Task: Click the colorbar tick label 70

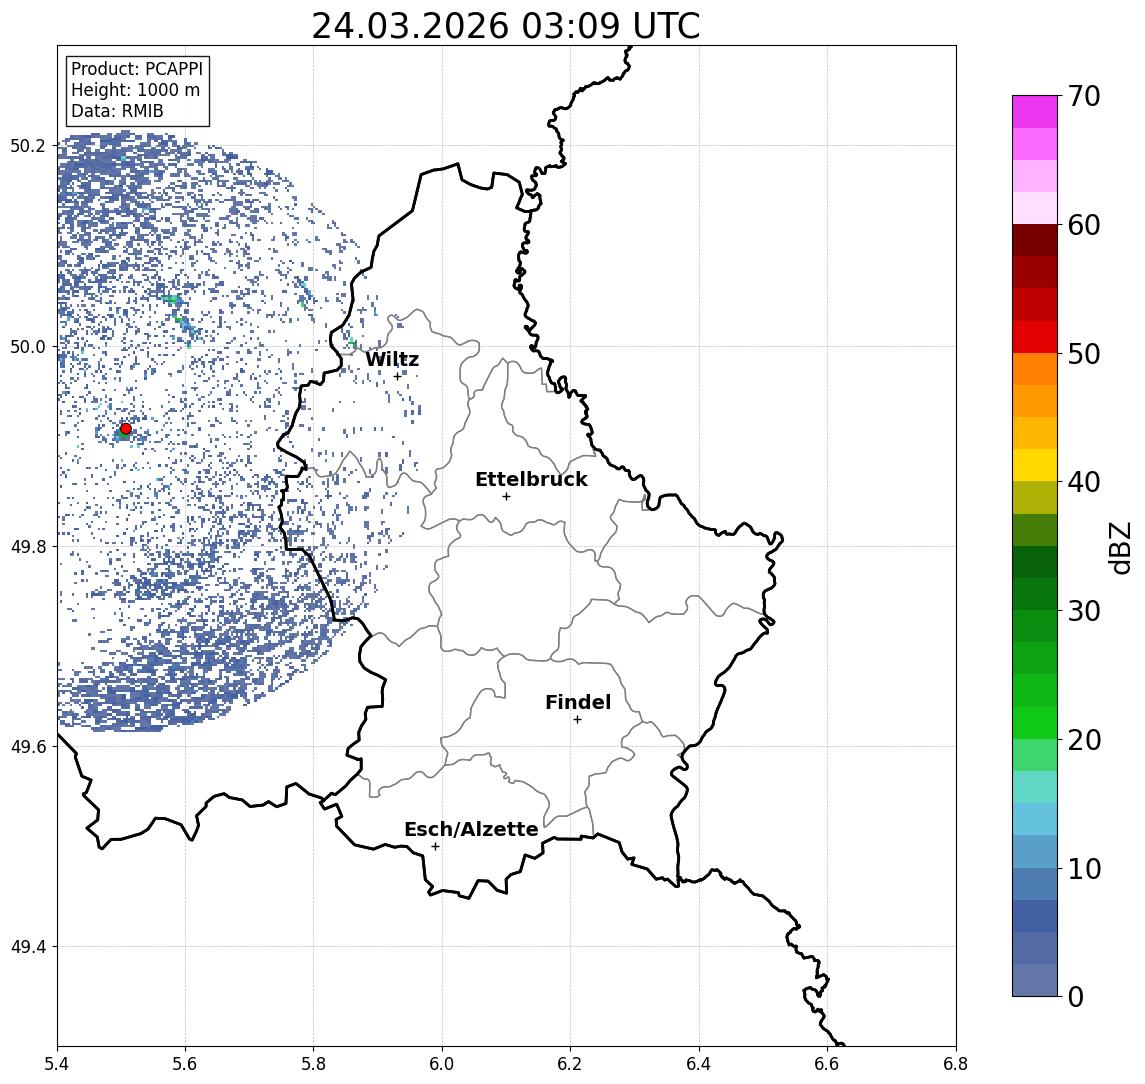Action: tap(1084, 96)
